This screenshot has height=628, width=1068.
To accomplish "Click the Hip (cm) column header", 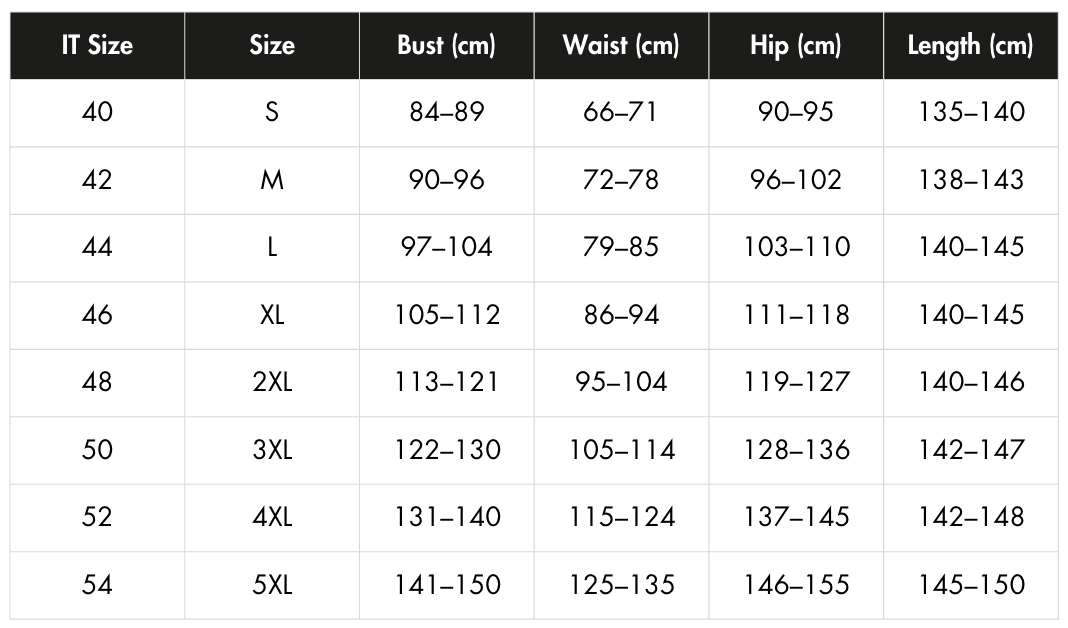I will click(796, 46).
